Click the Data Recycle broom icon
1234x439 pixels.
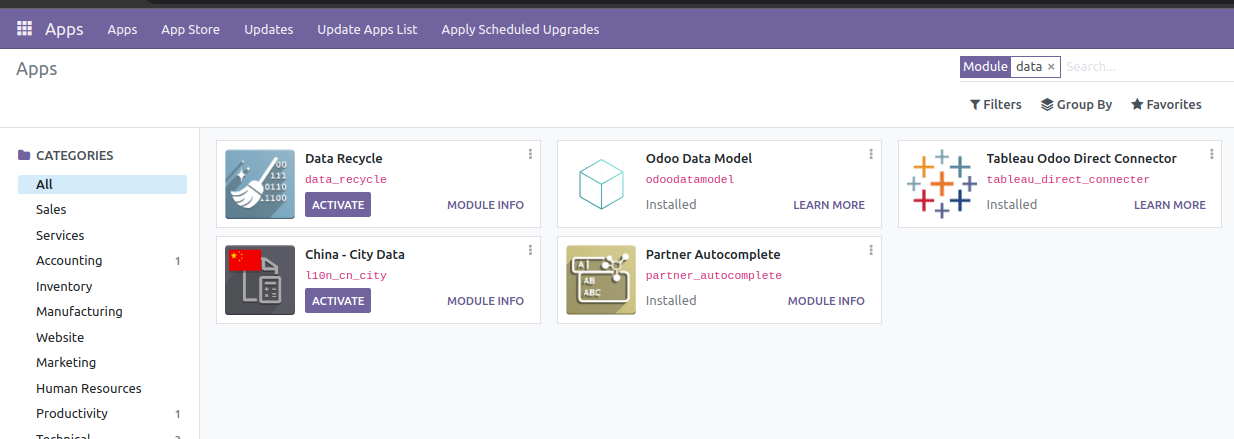pyautogui.click(x=260, y=184)
